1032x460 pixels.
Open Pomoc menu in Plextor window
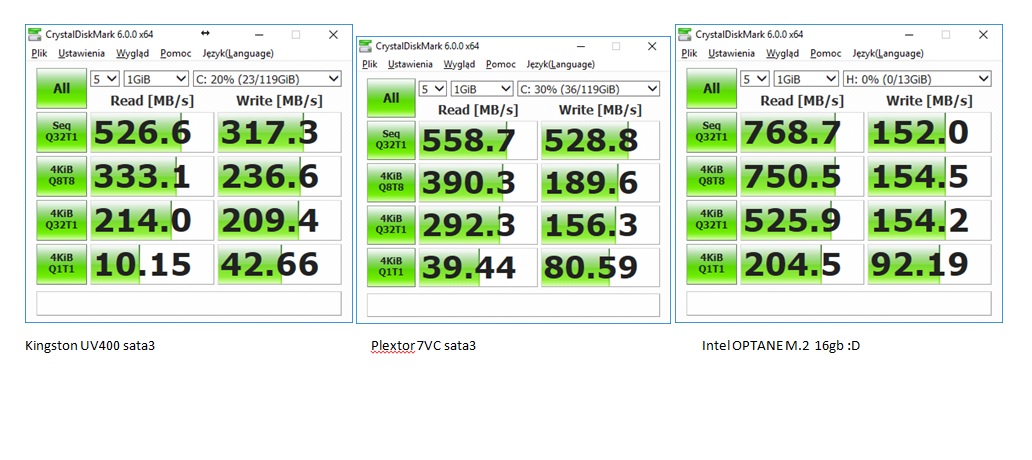point(500,64)
